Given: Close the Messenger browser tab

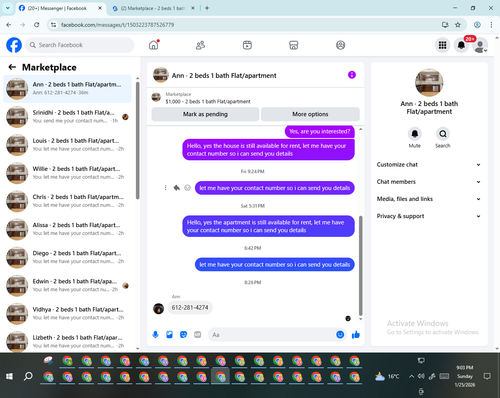Looking at the screenshot, I should click(100, 8).
